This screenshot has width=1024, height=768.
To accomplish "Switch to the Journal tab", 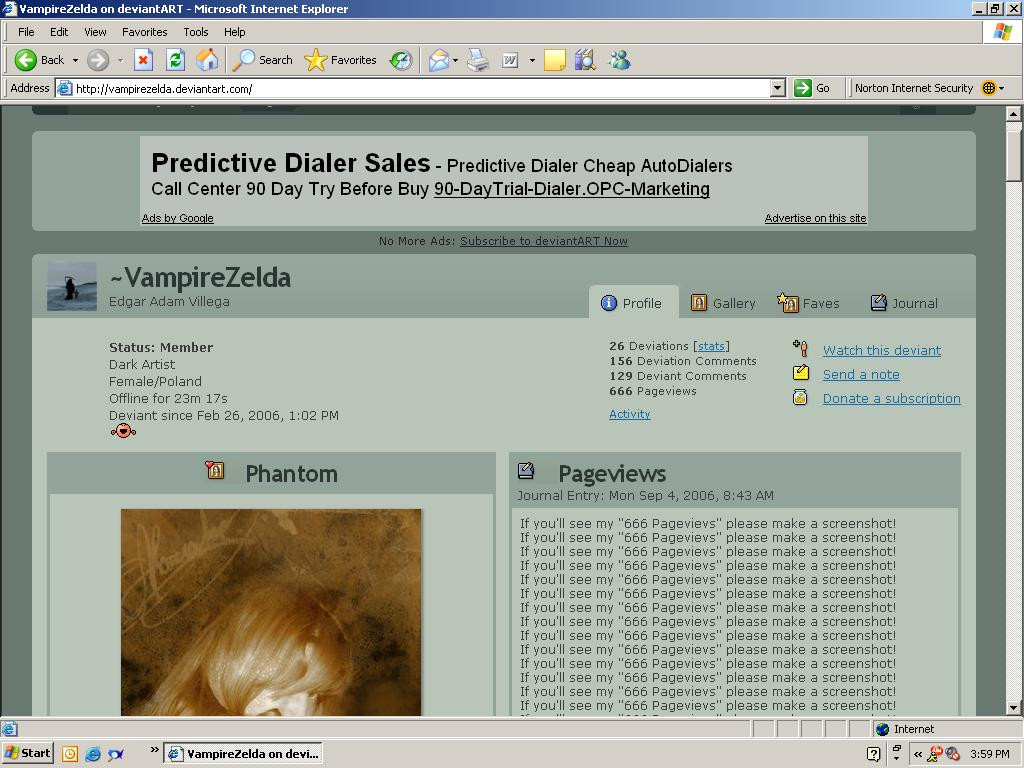I will pyautogui.click(x=904, y=303).
